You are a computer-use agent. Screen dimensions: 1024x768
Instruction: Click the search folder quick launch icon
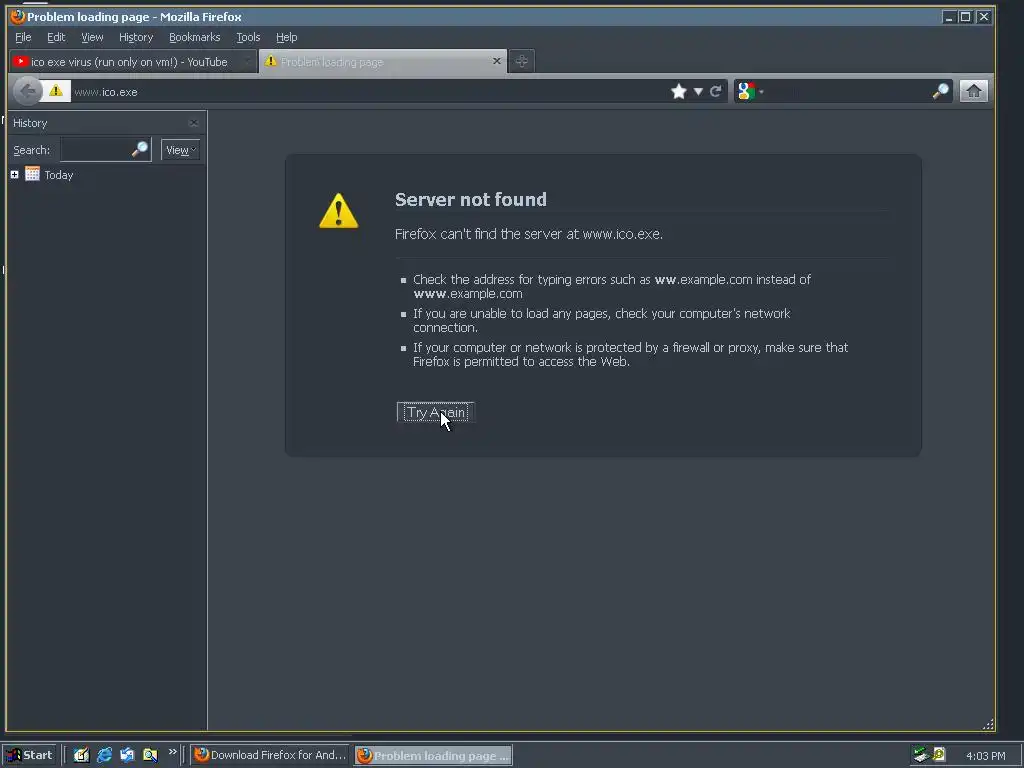150,755
